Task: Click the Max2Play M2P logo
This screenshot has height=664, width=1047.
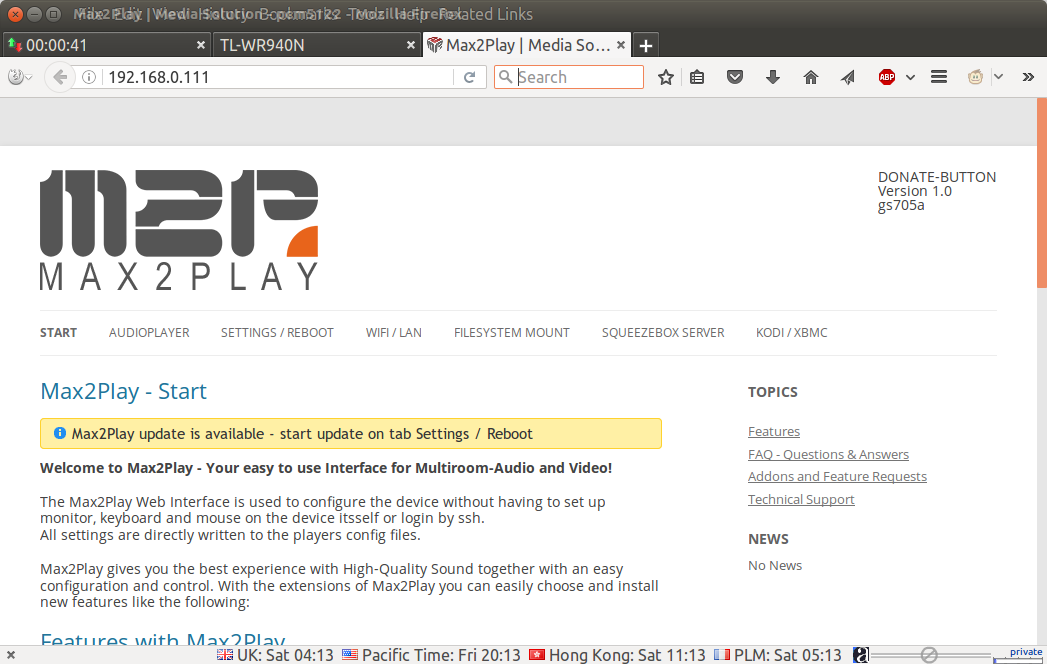Action: click(x=179, y=230)
